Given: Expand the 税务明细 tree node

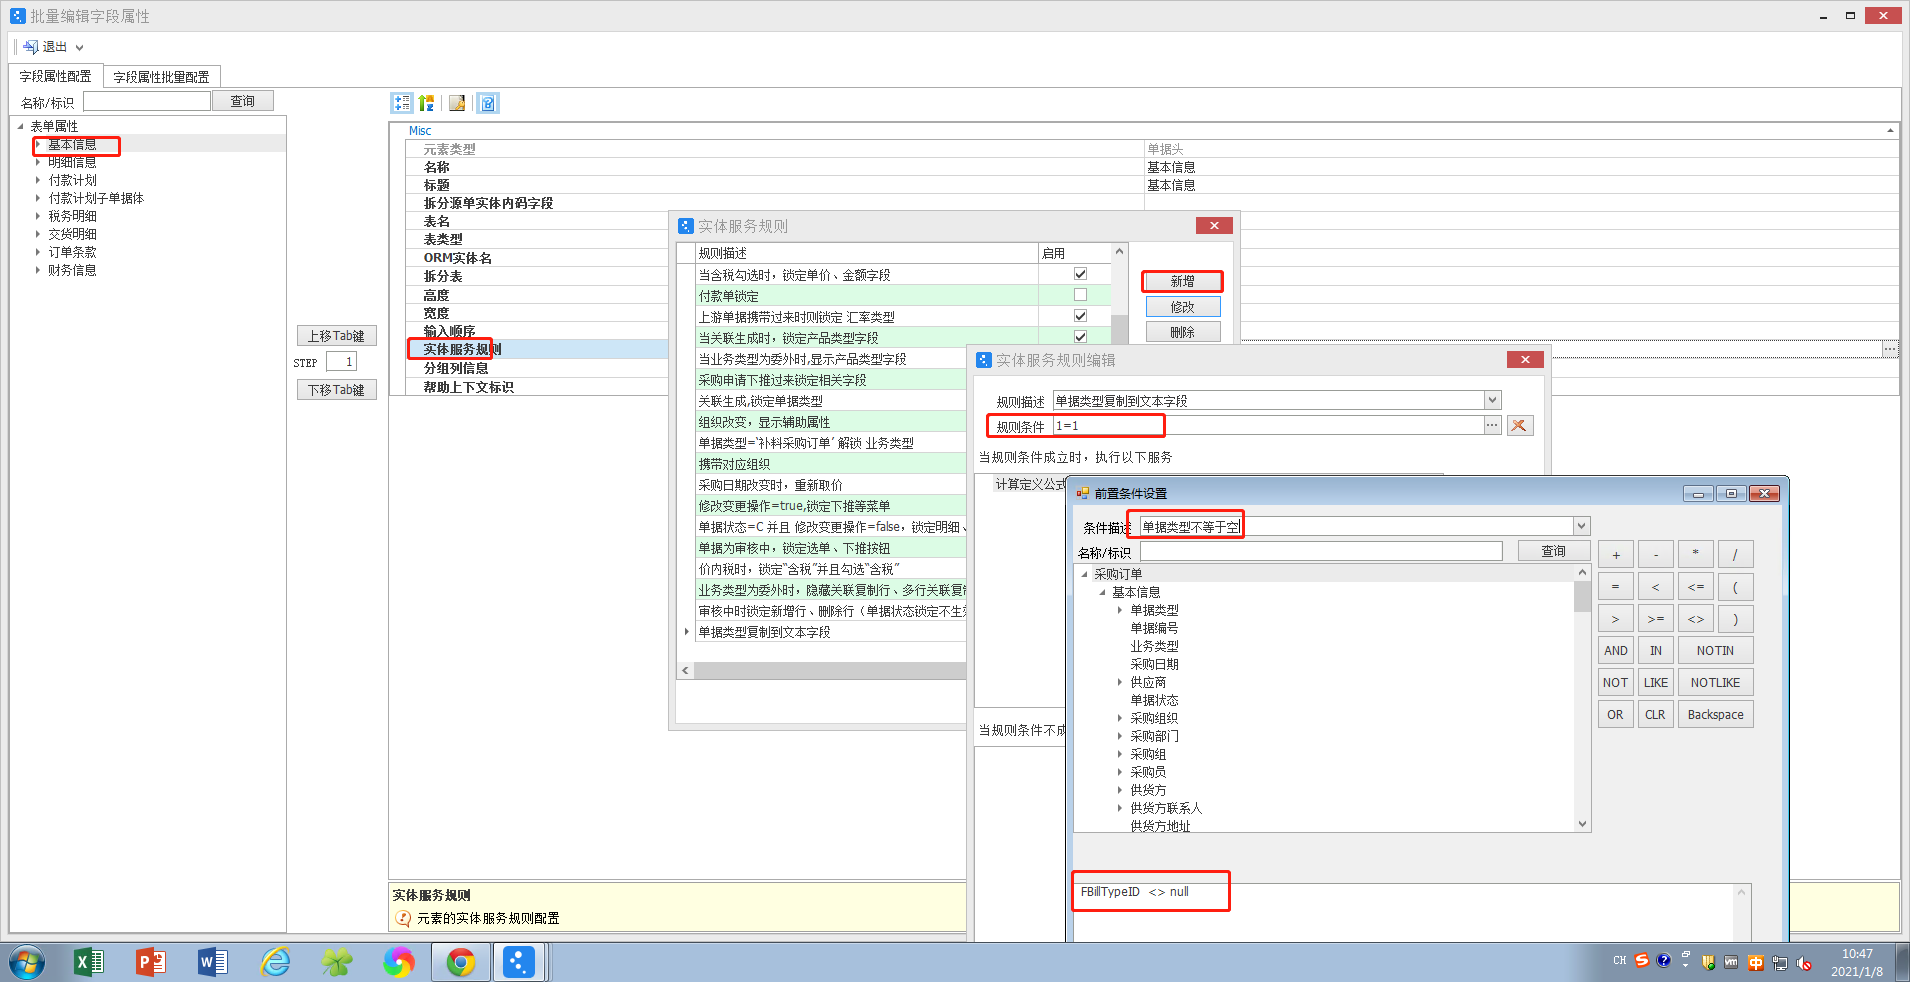Looking at the screenshot, I should 38,216.
